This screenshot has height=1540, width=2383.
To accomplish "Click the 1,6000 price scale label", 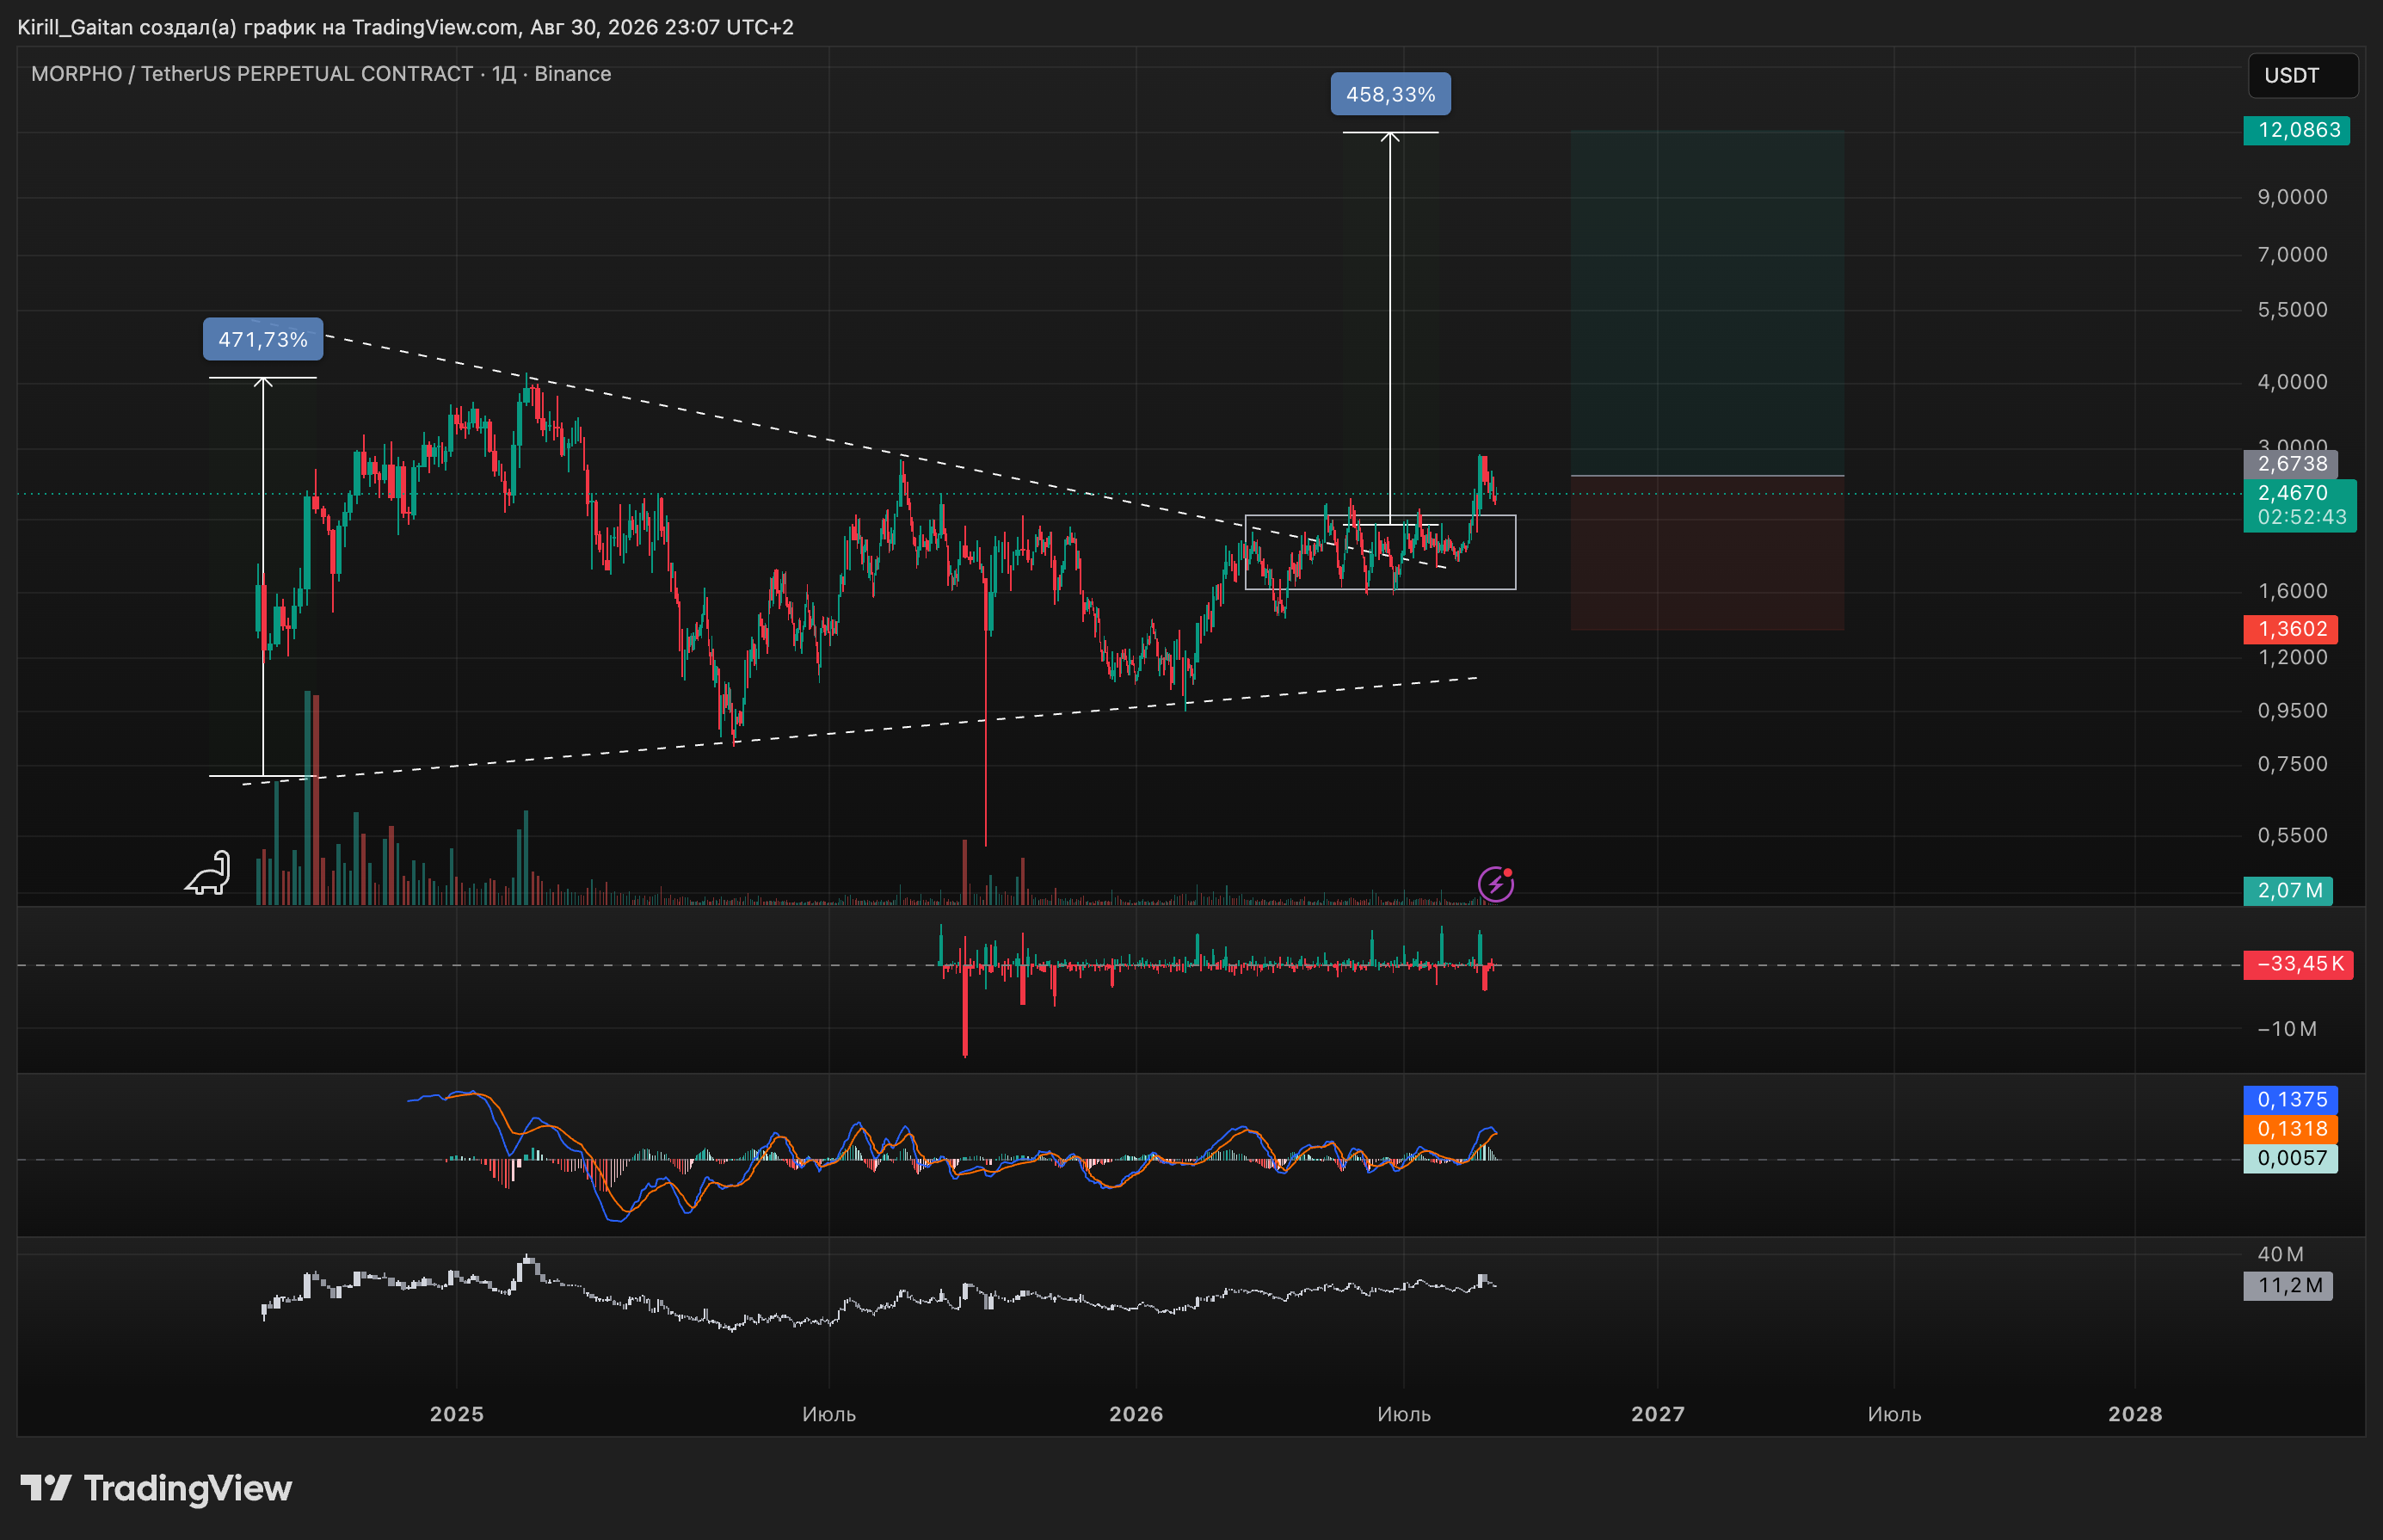I will point(2292,591).
